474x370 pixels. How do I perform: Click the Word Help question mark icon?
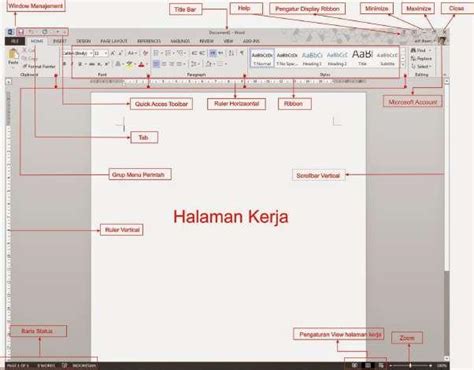coord(403,32)
